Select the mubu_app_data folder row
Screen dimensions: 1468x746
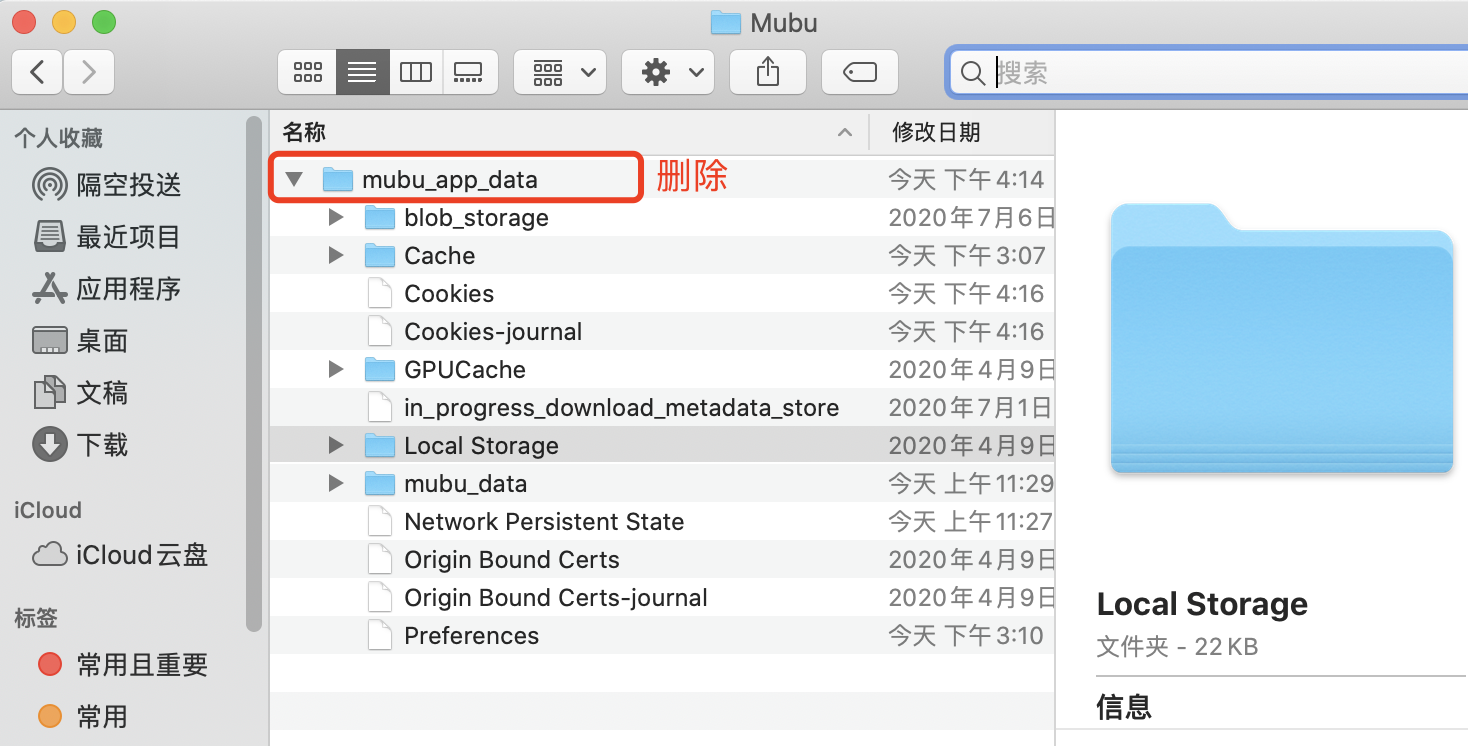click(x=662, y=180)
